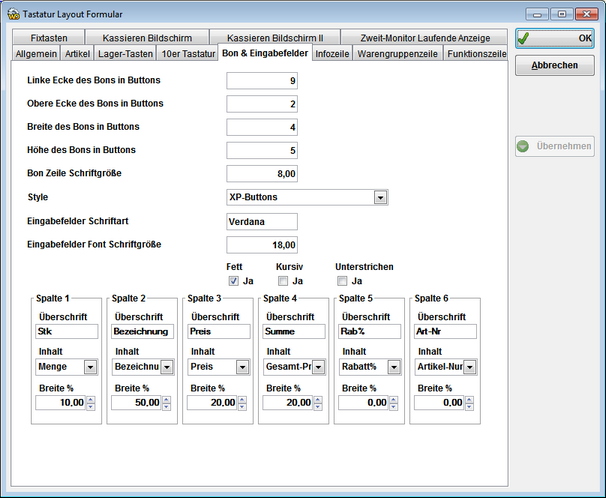Image resolution: width=606 pixels, height=498 pixels.
Task: Select the Artikel tab
Action: click(77, 53)
